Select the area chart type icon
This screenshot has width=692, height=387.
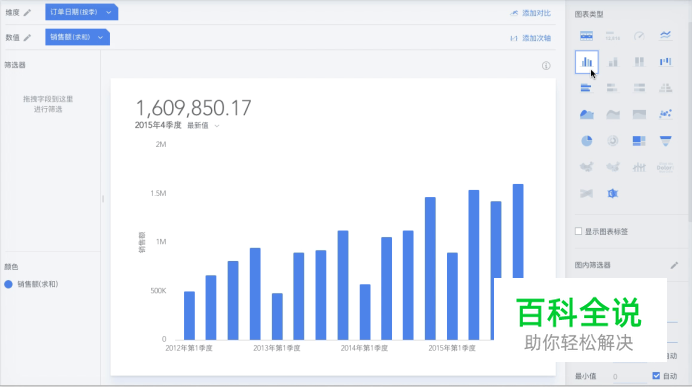click(586, 114)
